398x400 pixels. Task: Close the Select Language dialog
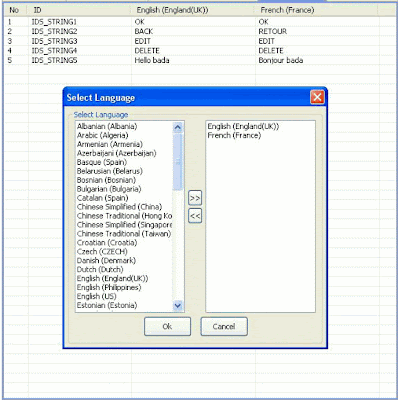pos(317,97)
